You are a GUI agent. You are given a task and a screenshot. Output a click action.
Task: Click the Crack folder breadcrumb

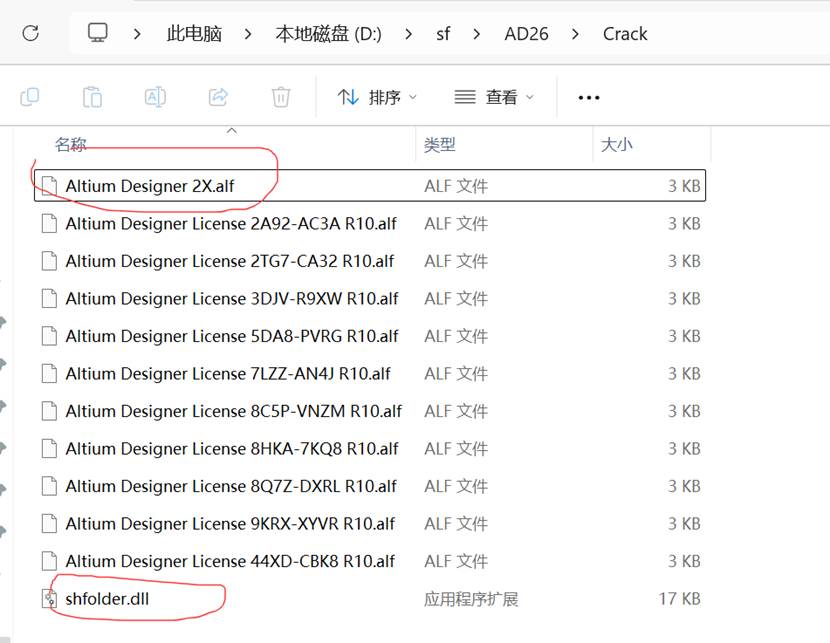(x=625, y=34)
